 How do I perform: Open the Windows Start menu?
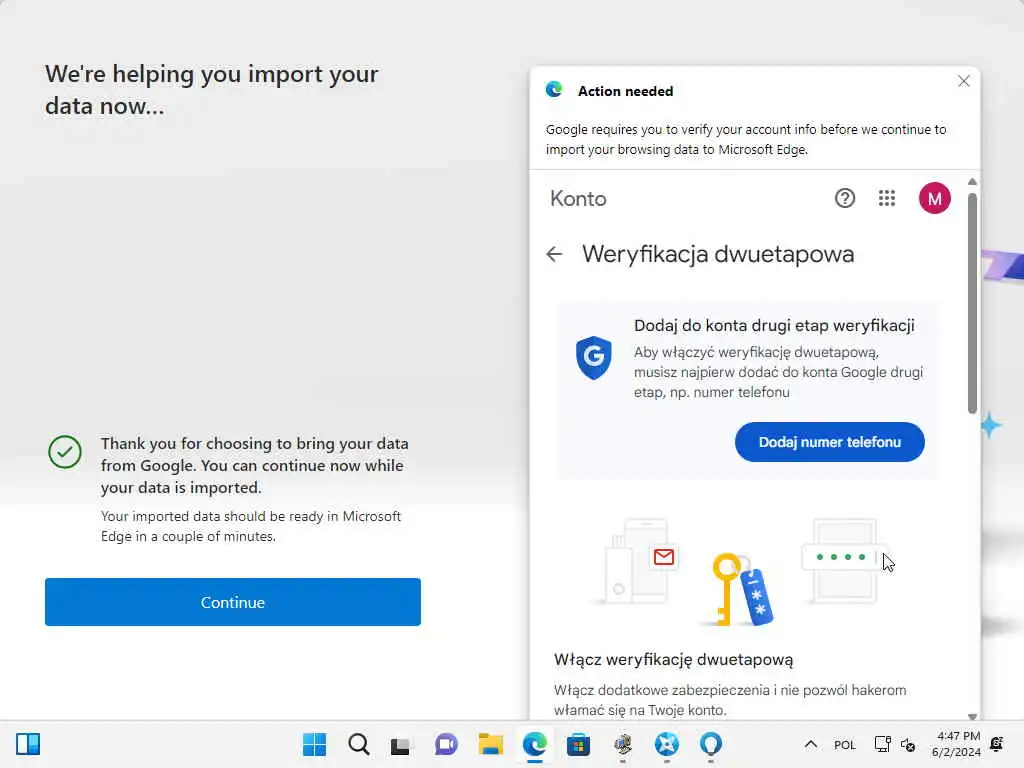click(x=314, y=744)
